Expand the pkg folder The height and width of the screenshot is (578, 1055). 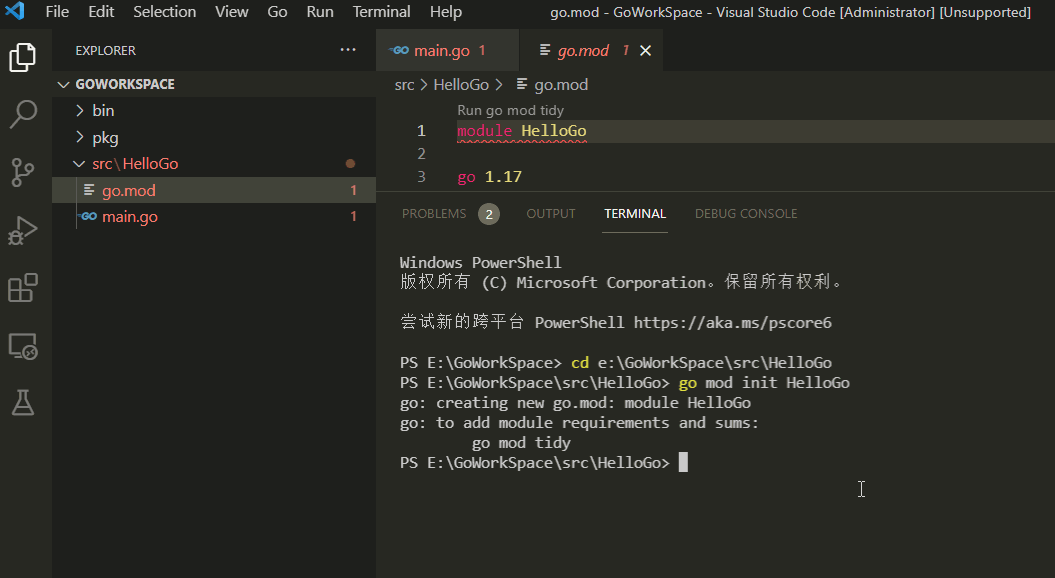[x=80, y=137]
